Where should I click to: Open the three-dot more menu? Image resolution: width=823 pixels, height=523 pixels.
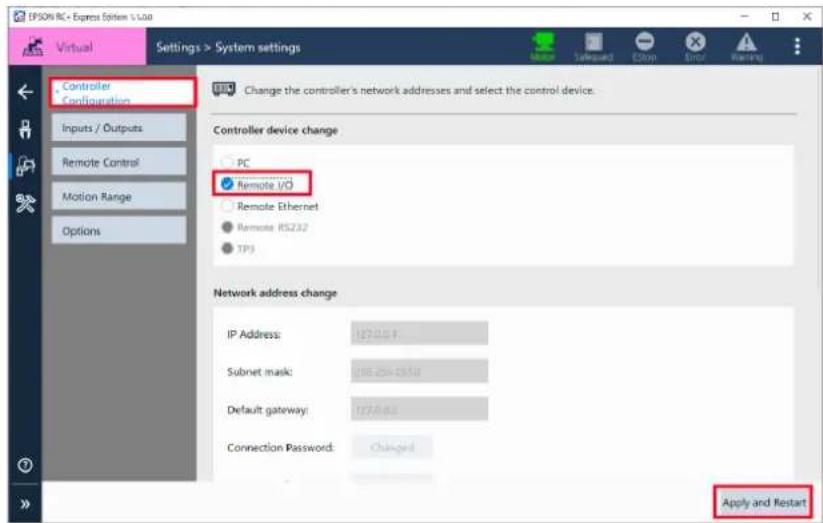pos(797,46)
